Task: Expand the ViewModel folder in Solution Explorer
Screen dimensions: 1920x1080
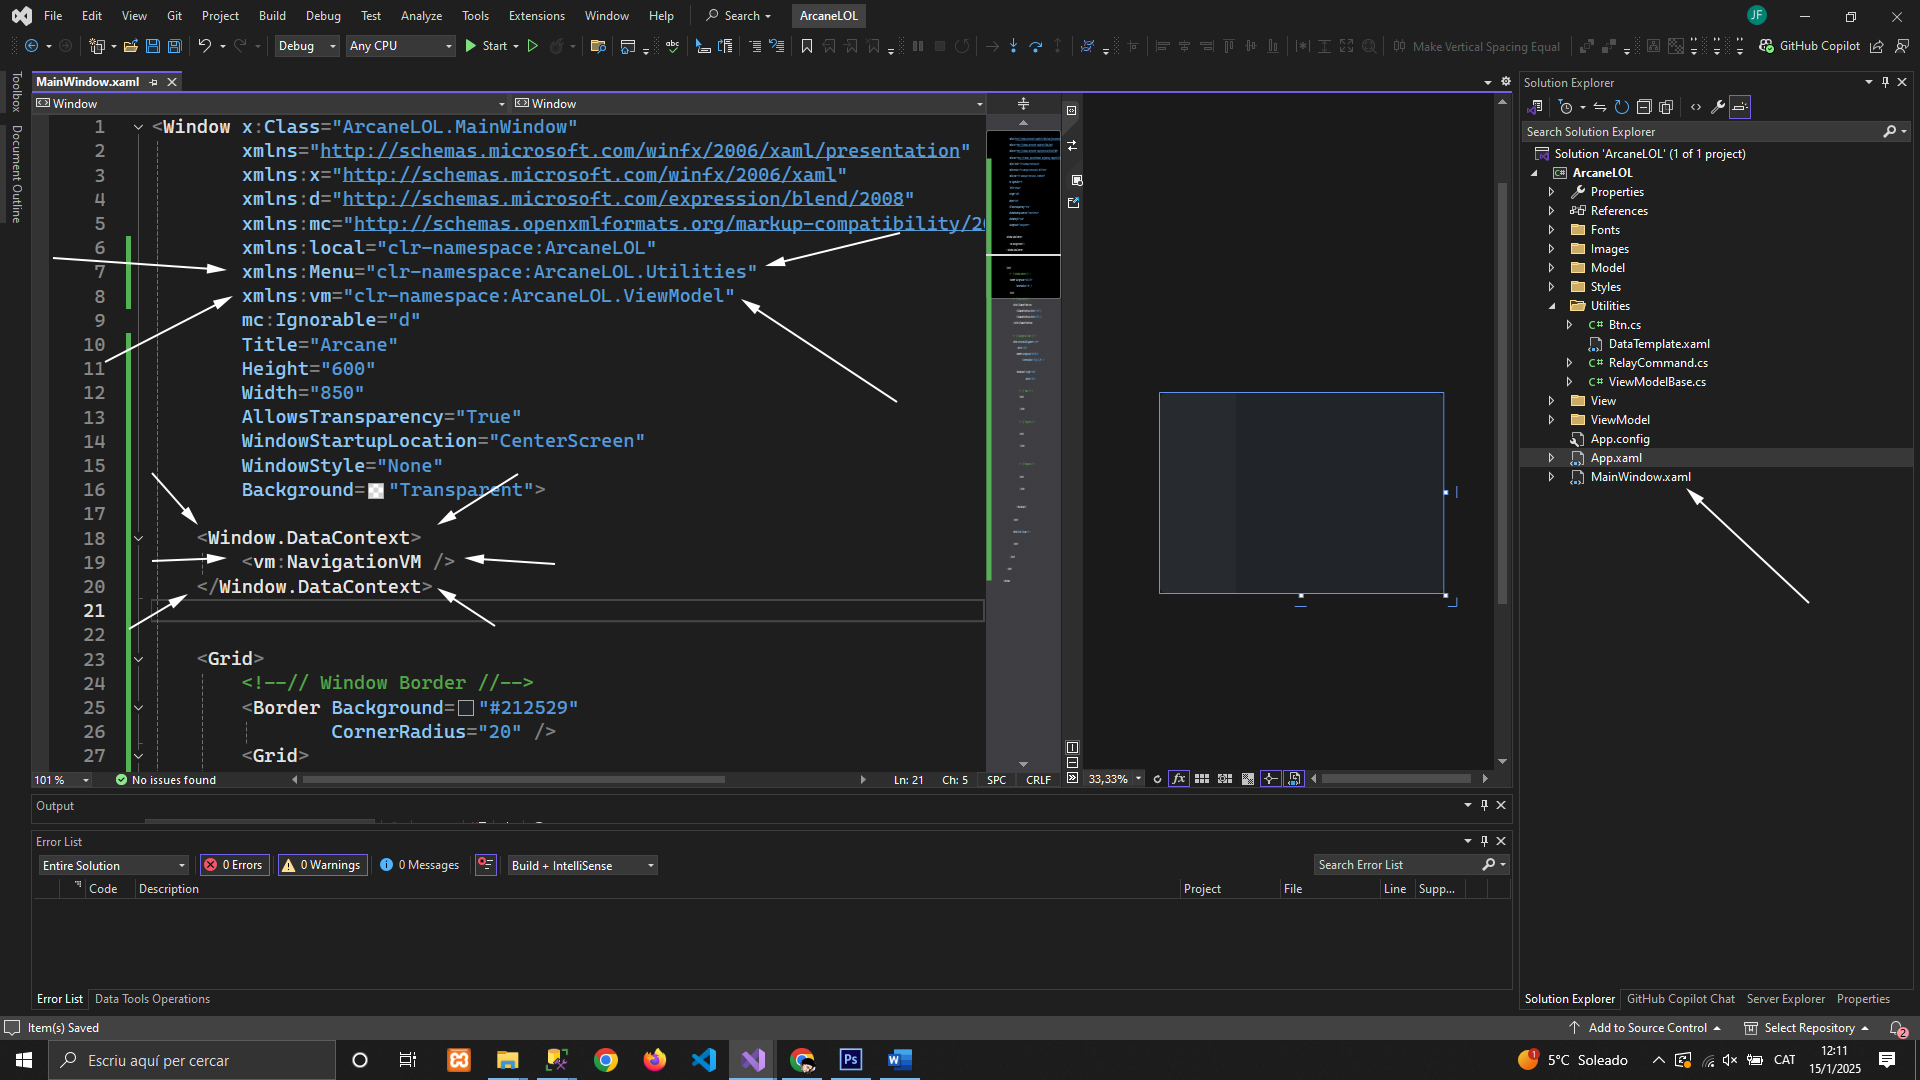Action: [1551, 420]
